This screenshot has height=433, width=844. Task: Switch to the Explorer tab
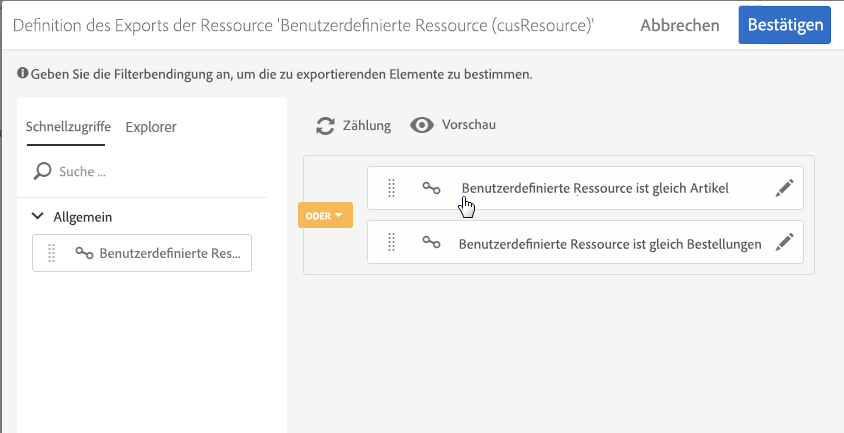click(151, 127)
